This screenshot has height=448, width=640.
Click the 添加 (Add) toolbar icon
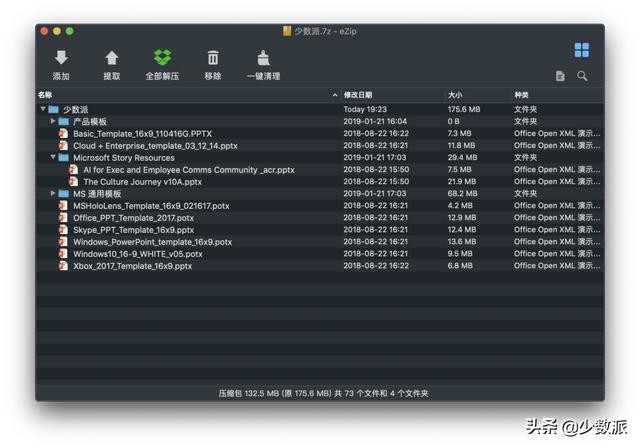(61, 58)
